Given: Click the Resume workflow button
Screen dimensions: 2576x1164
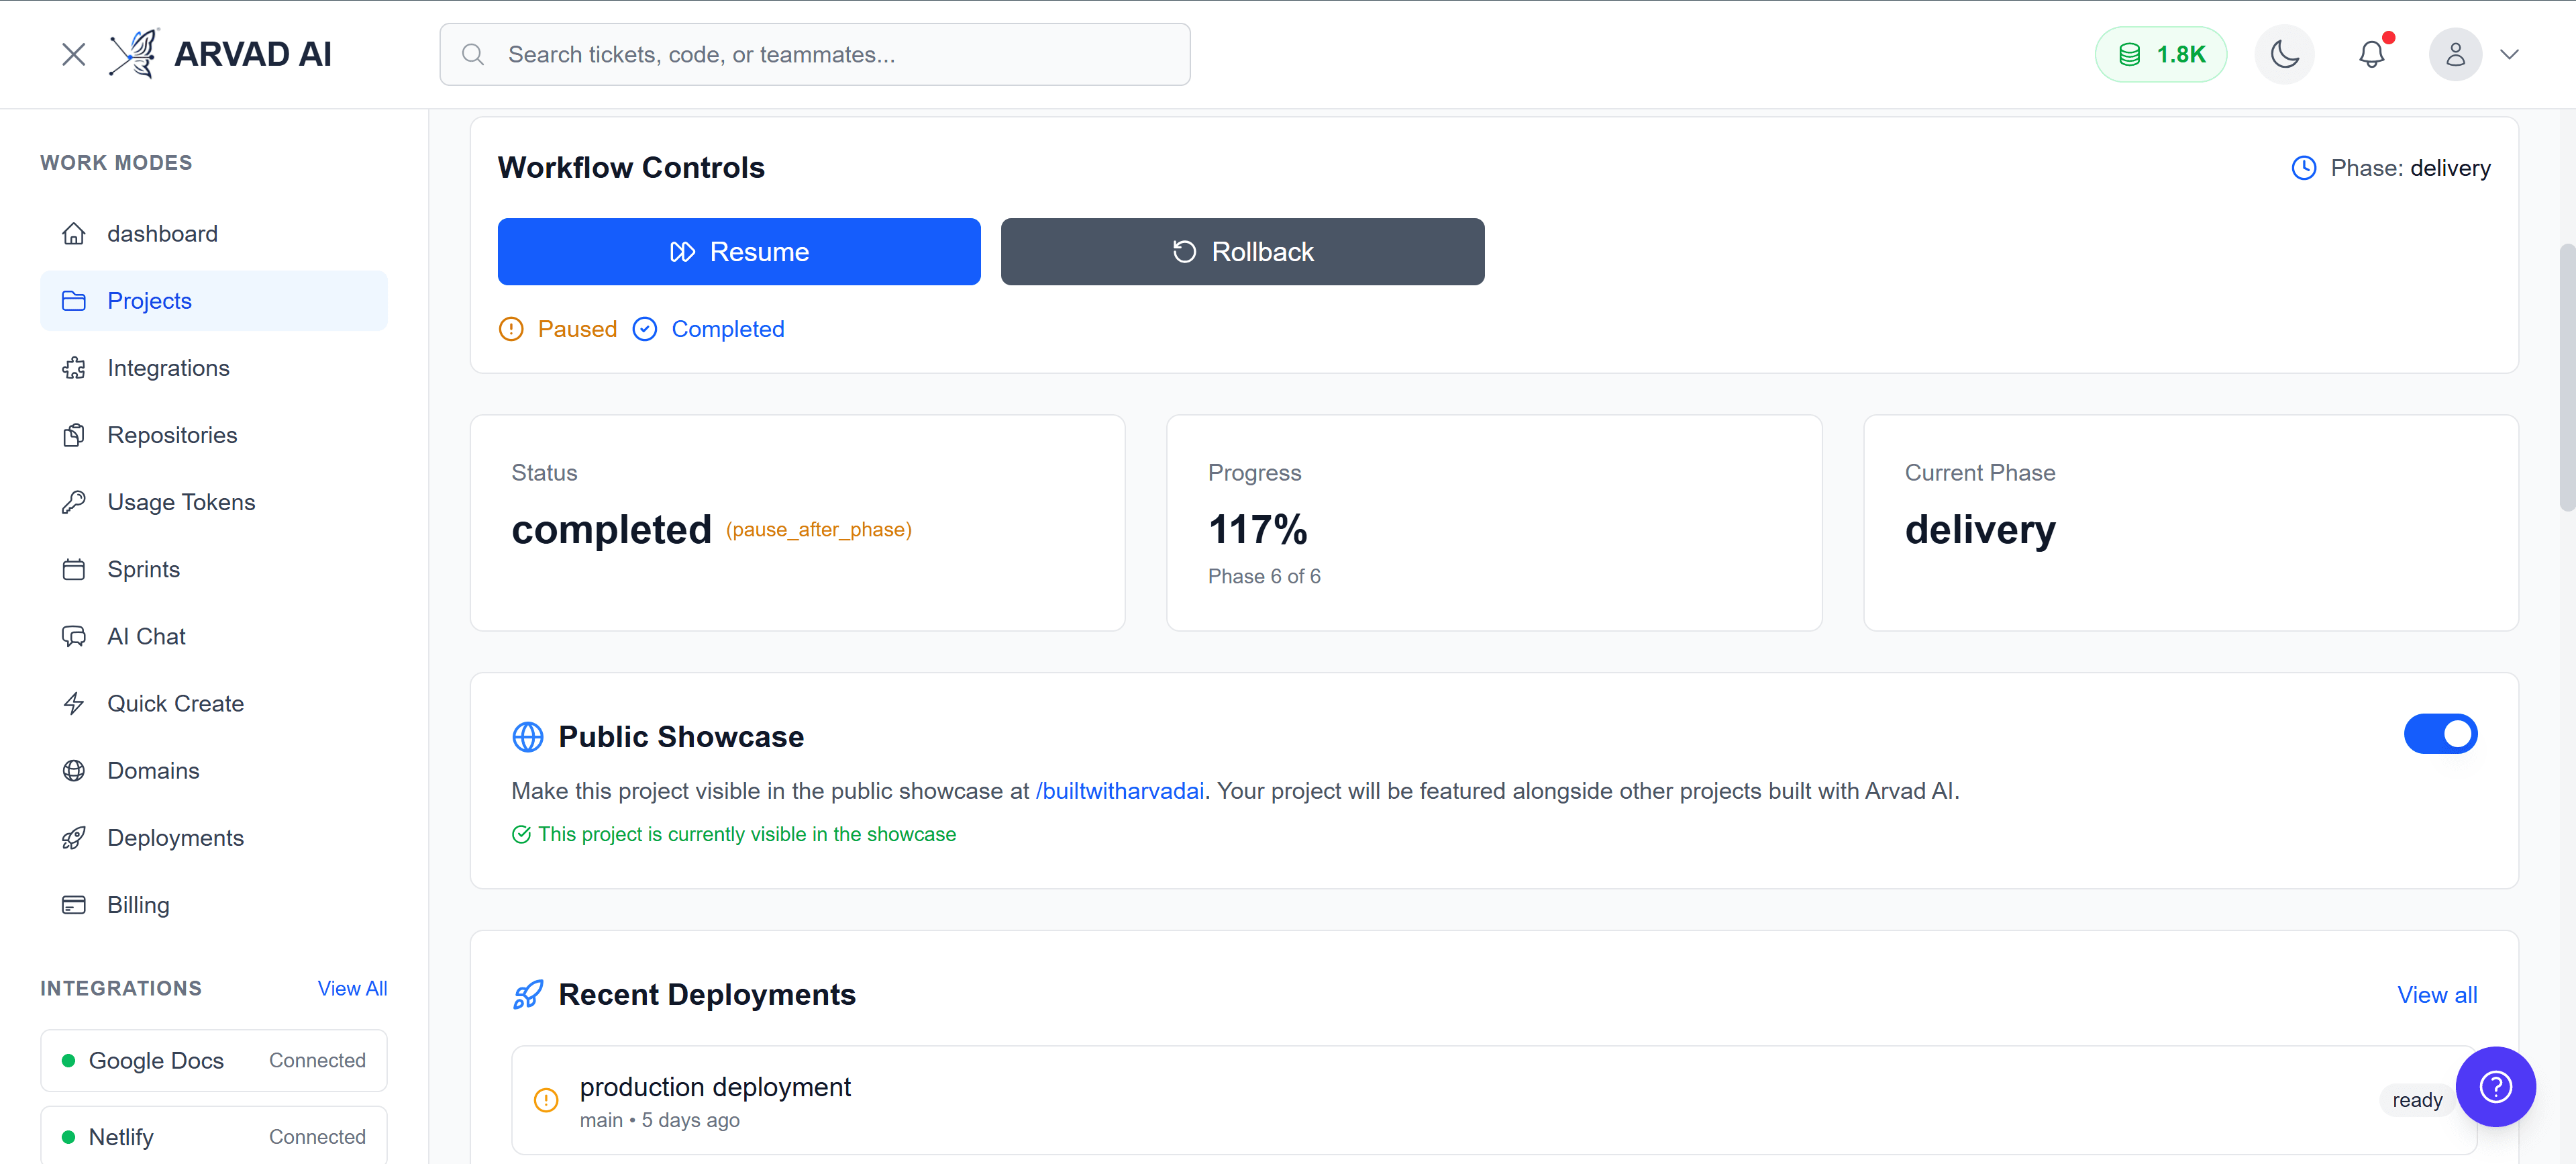Looking at the screenshot, I should [739, 251].
